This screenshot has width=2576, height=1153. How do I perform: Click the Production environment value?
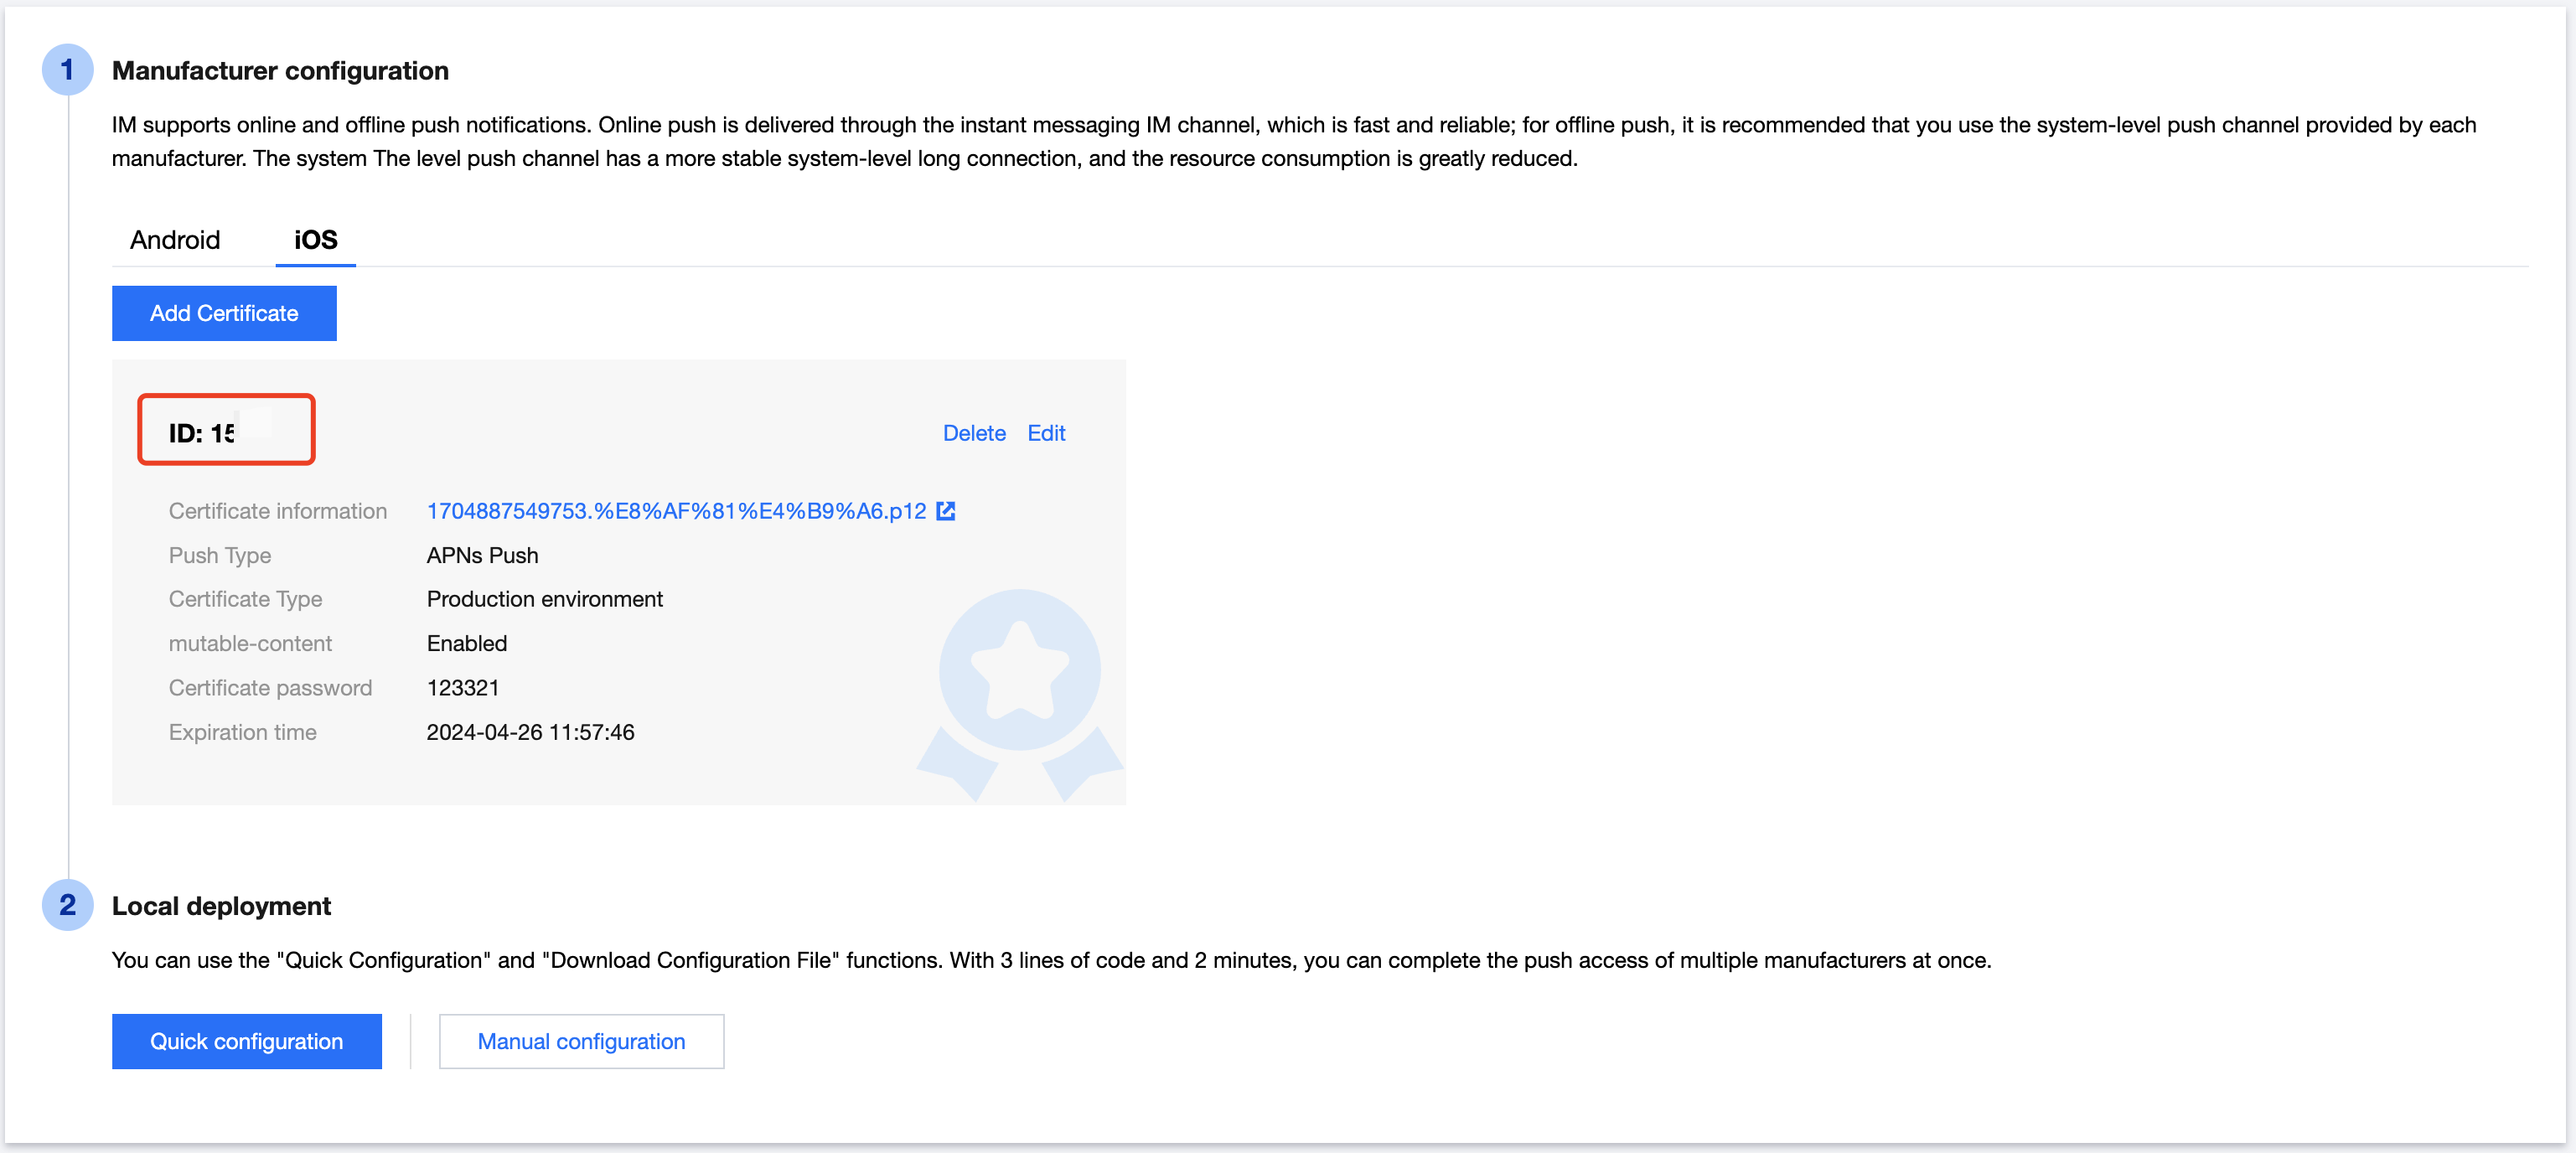click(544, 599)
